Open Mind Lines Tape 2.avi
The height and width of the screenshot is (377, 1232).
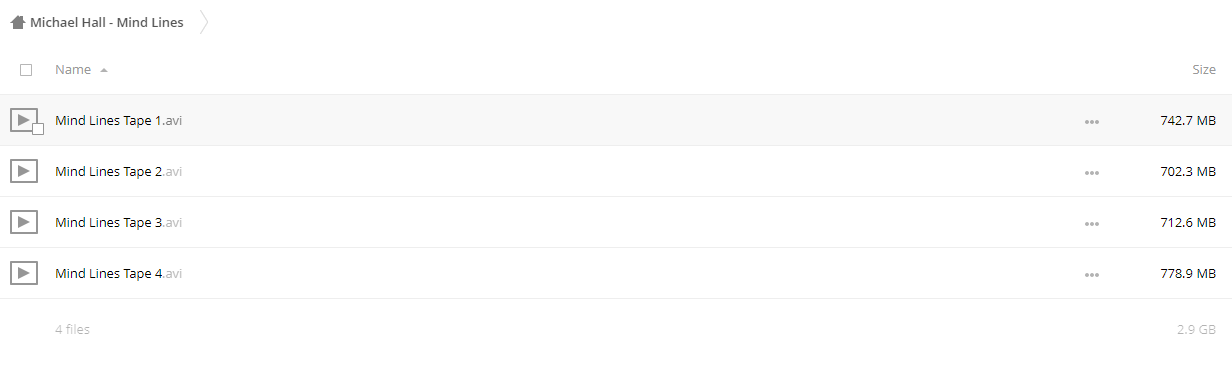[x=118, y=171]
